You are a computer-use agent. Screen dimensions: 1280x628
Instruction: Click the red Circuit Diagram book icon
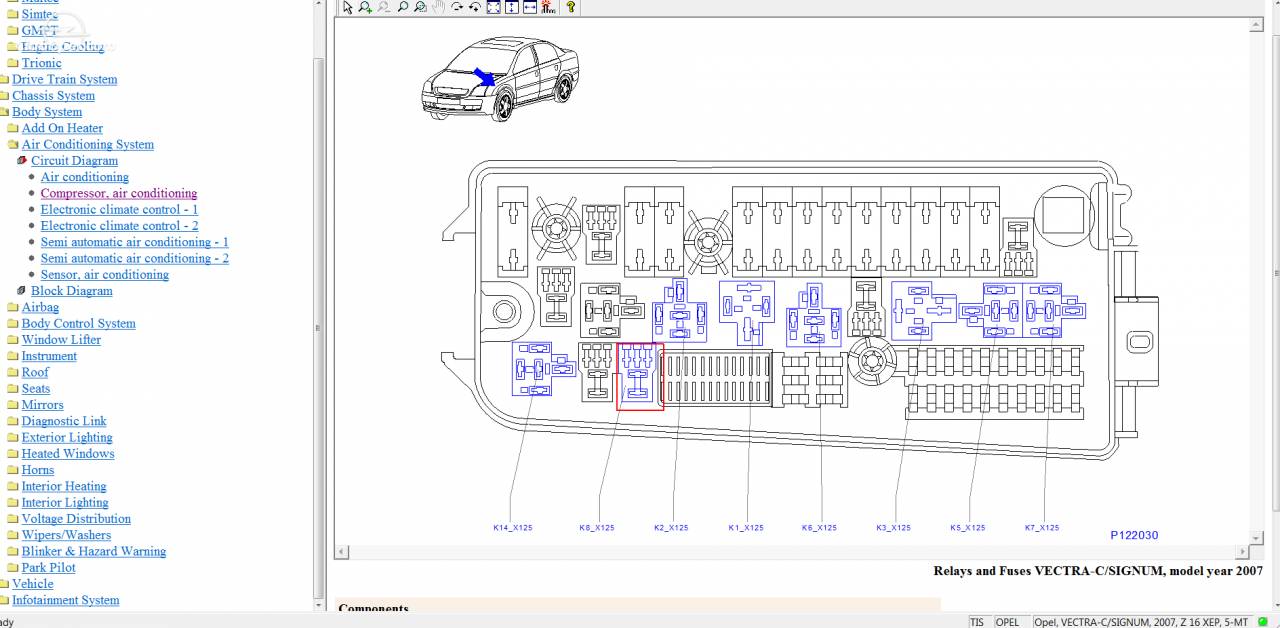pos(22,161)
